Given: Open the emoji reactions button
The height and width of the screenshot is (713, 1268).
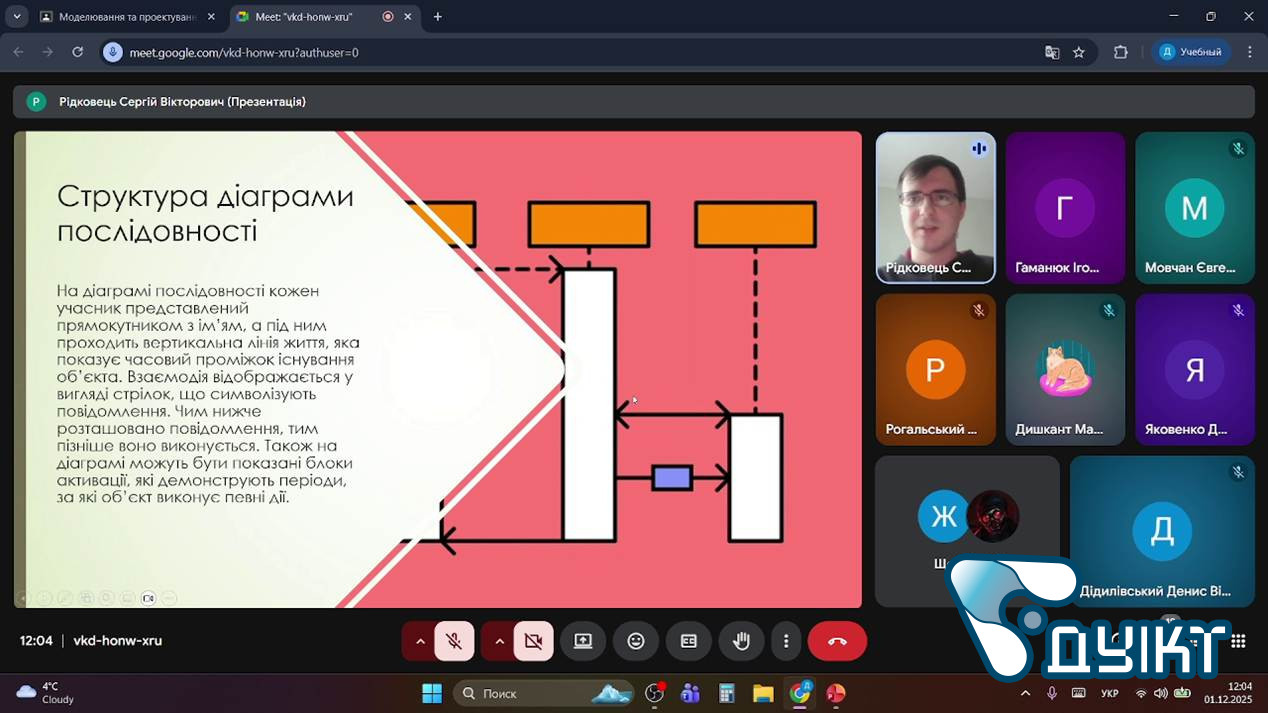Looking at the screenshot, I should [636, 641].
